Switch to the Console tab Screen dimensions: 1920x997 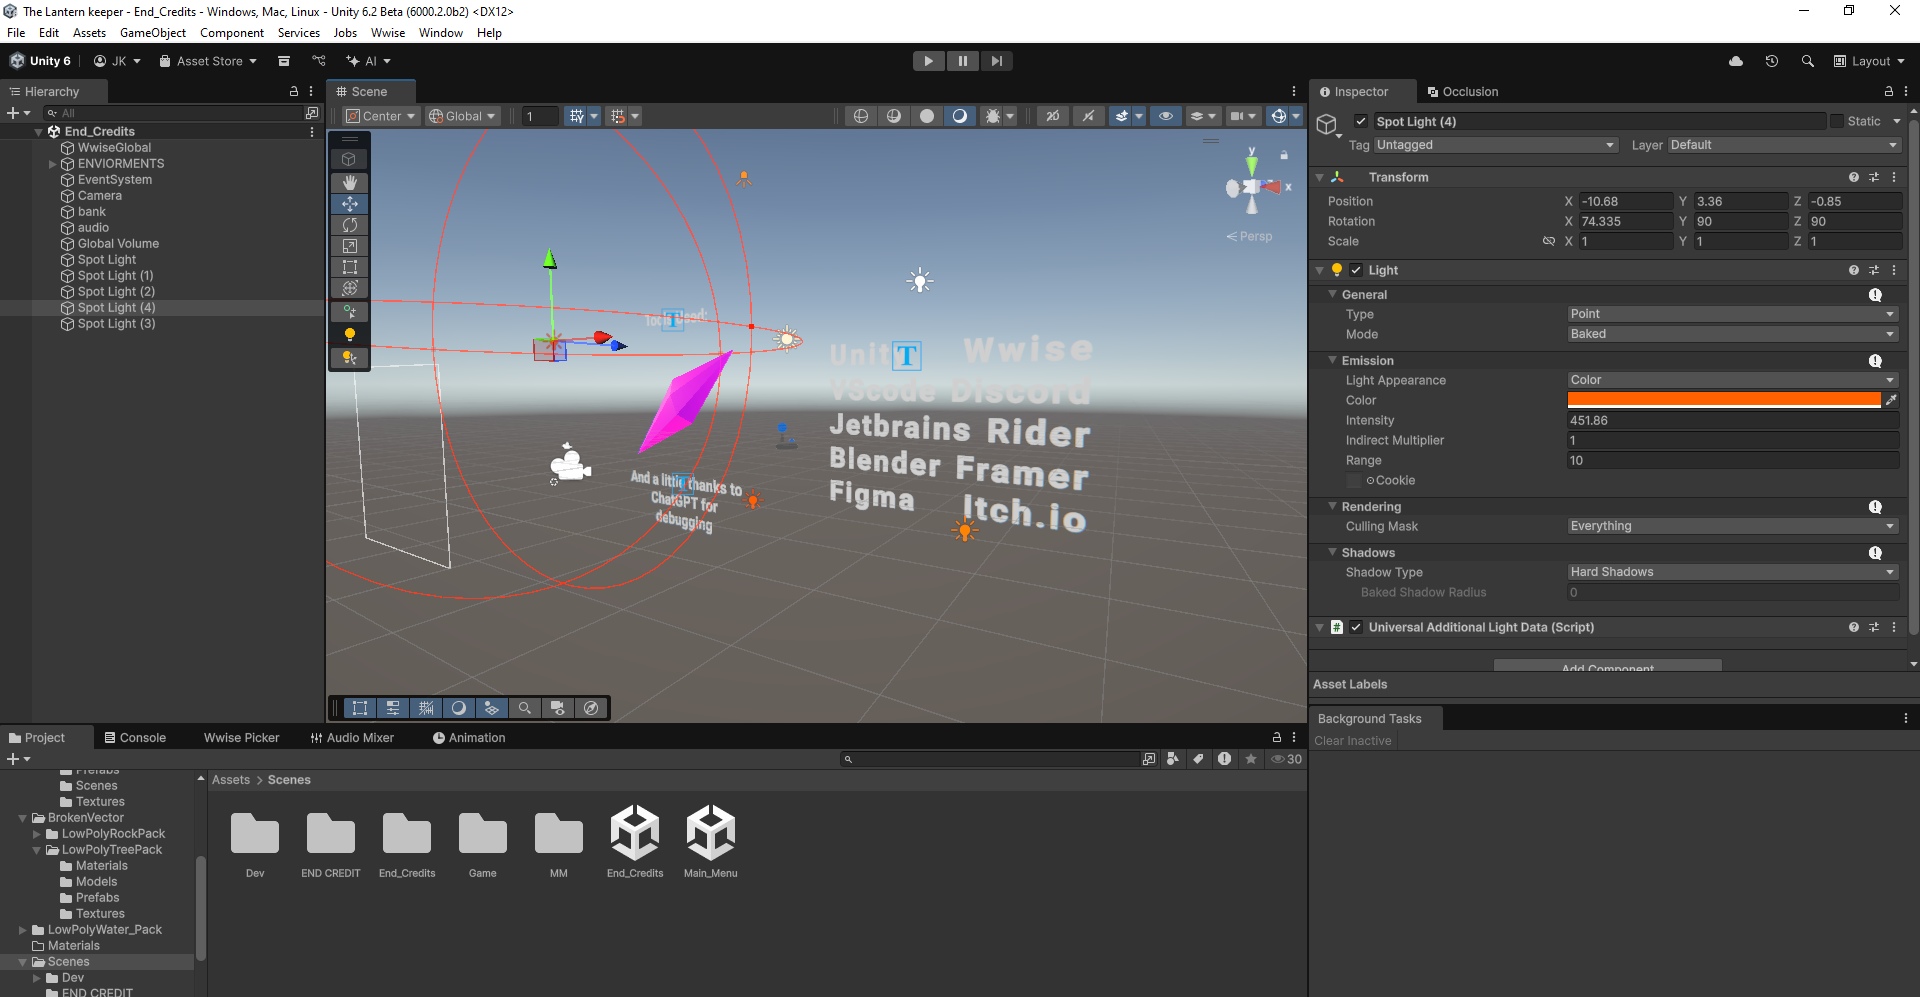coord(135,738)
